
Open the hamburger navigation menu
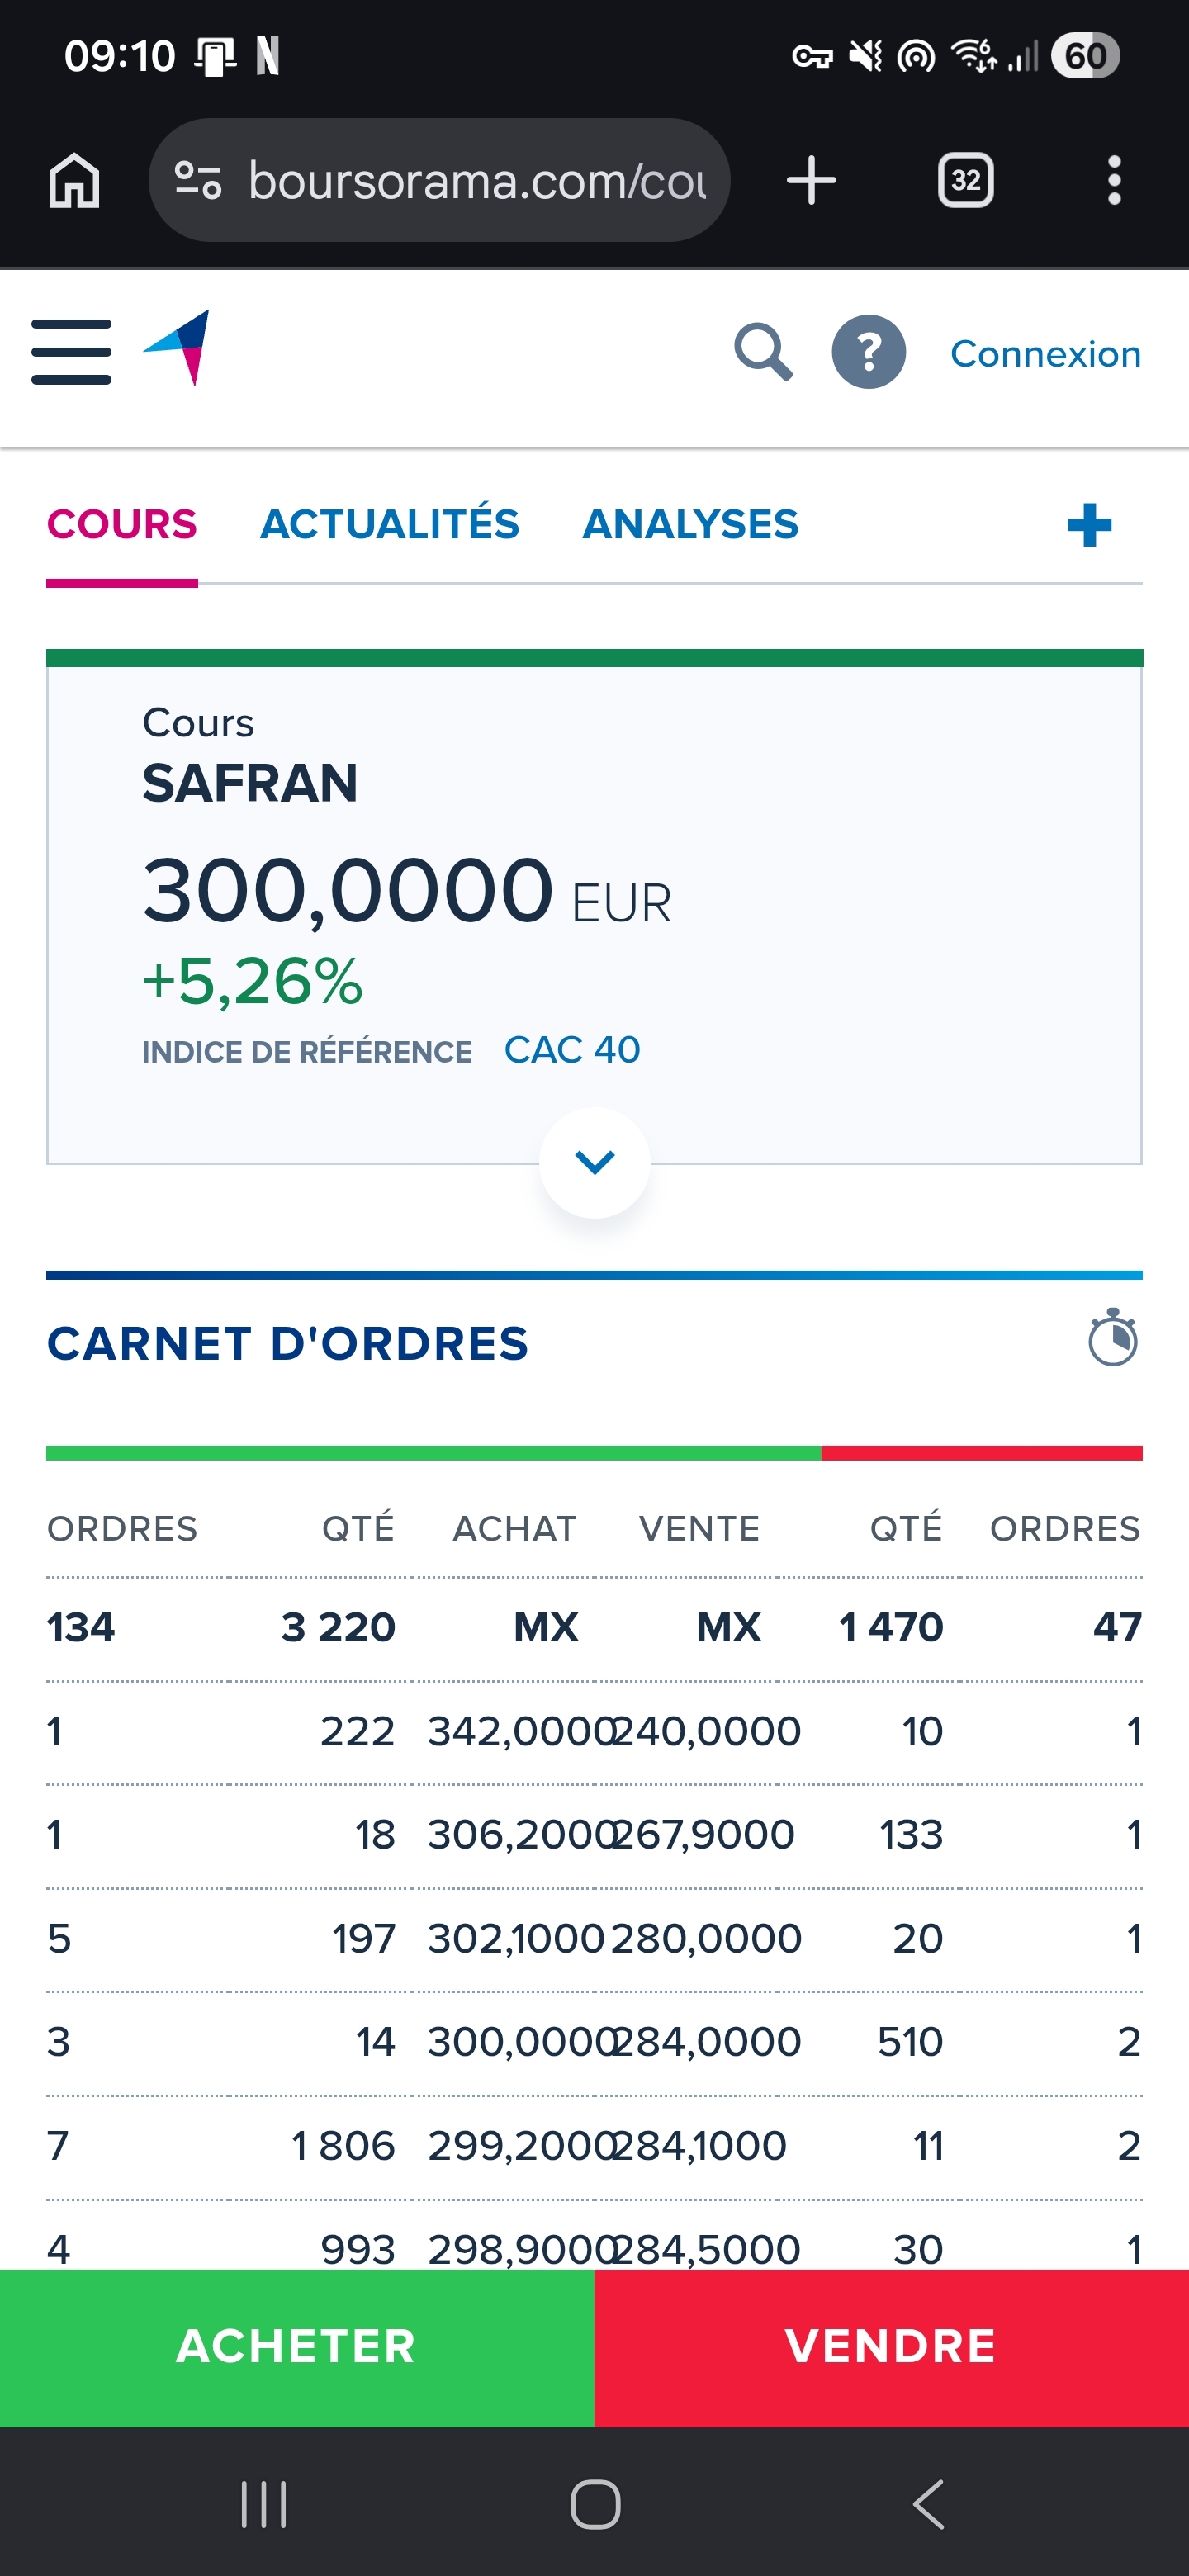(71, 352)
